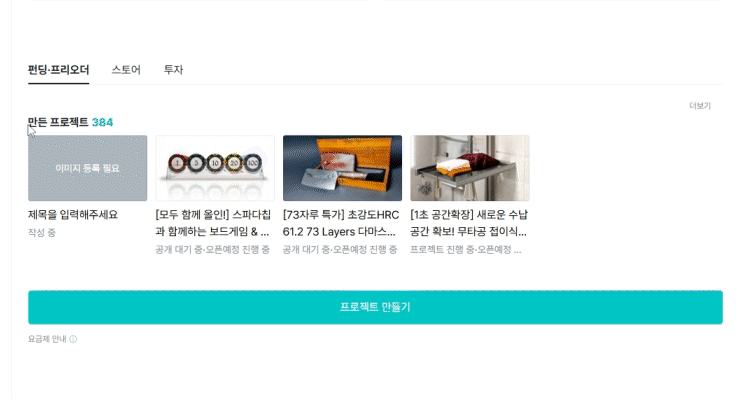Open the 투자 tab
The image size is (750, 400).
pos(173,70)
